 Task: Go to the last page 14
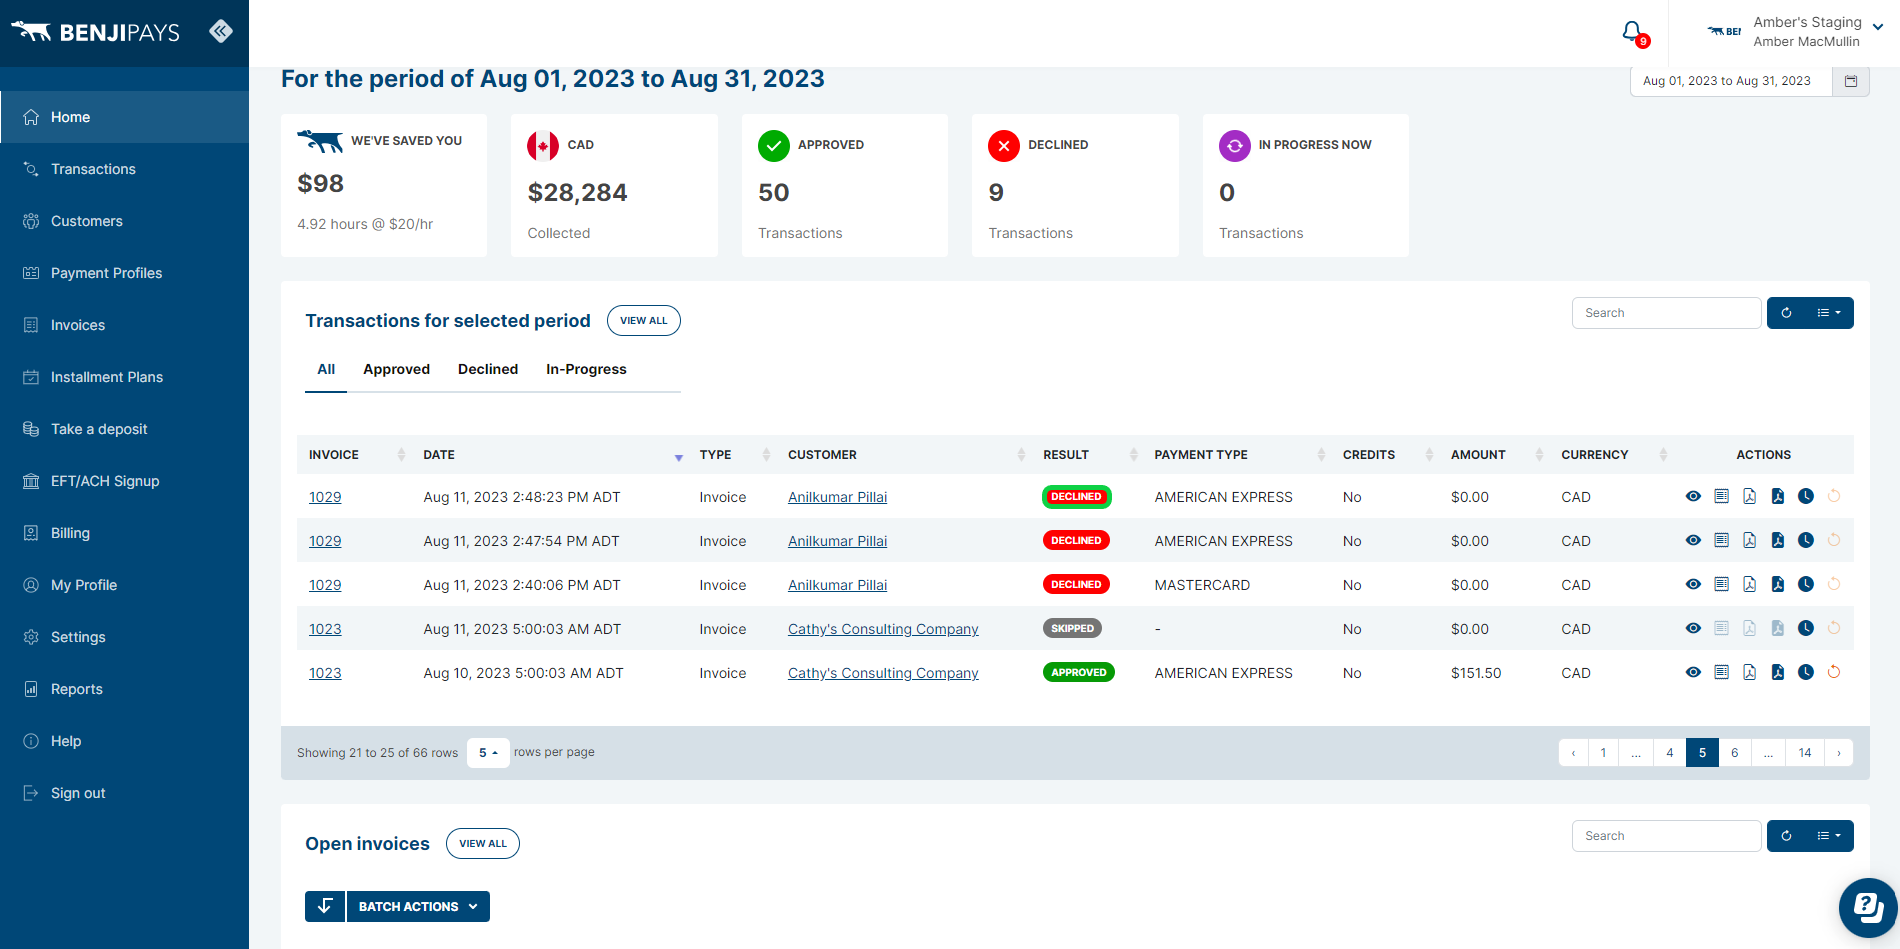pyautogui.click(x=1805, y=753)
